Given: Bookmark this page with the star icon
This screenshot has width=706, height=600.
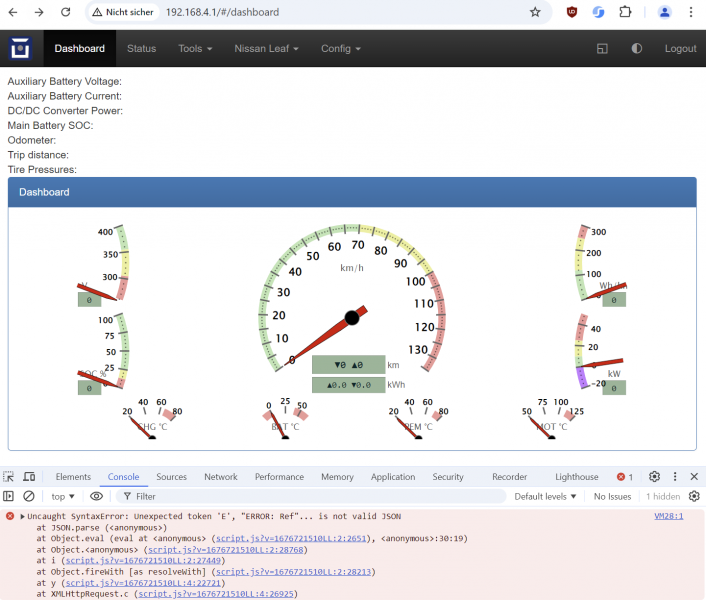Looking at the screenshot, I should (x=535, y=12).
